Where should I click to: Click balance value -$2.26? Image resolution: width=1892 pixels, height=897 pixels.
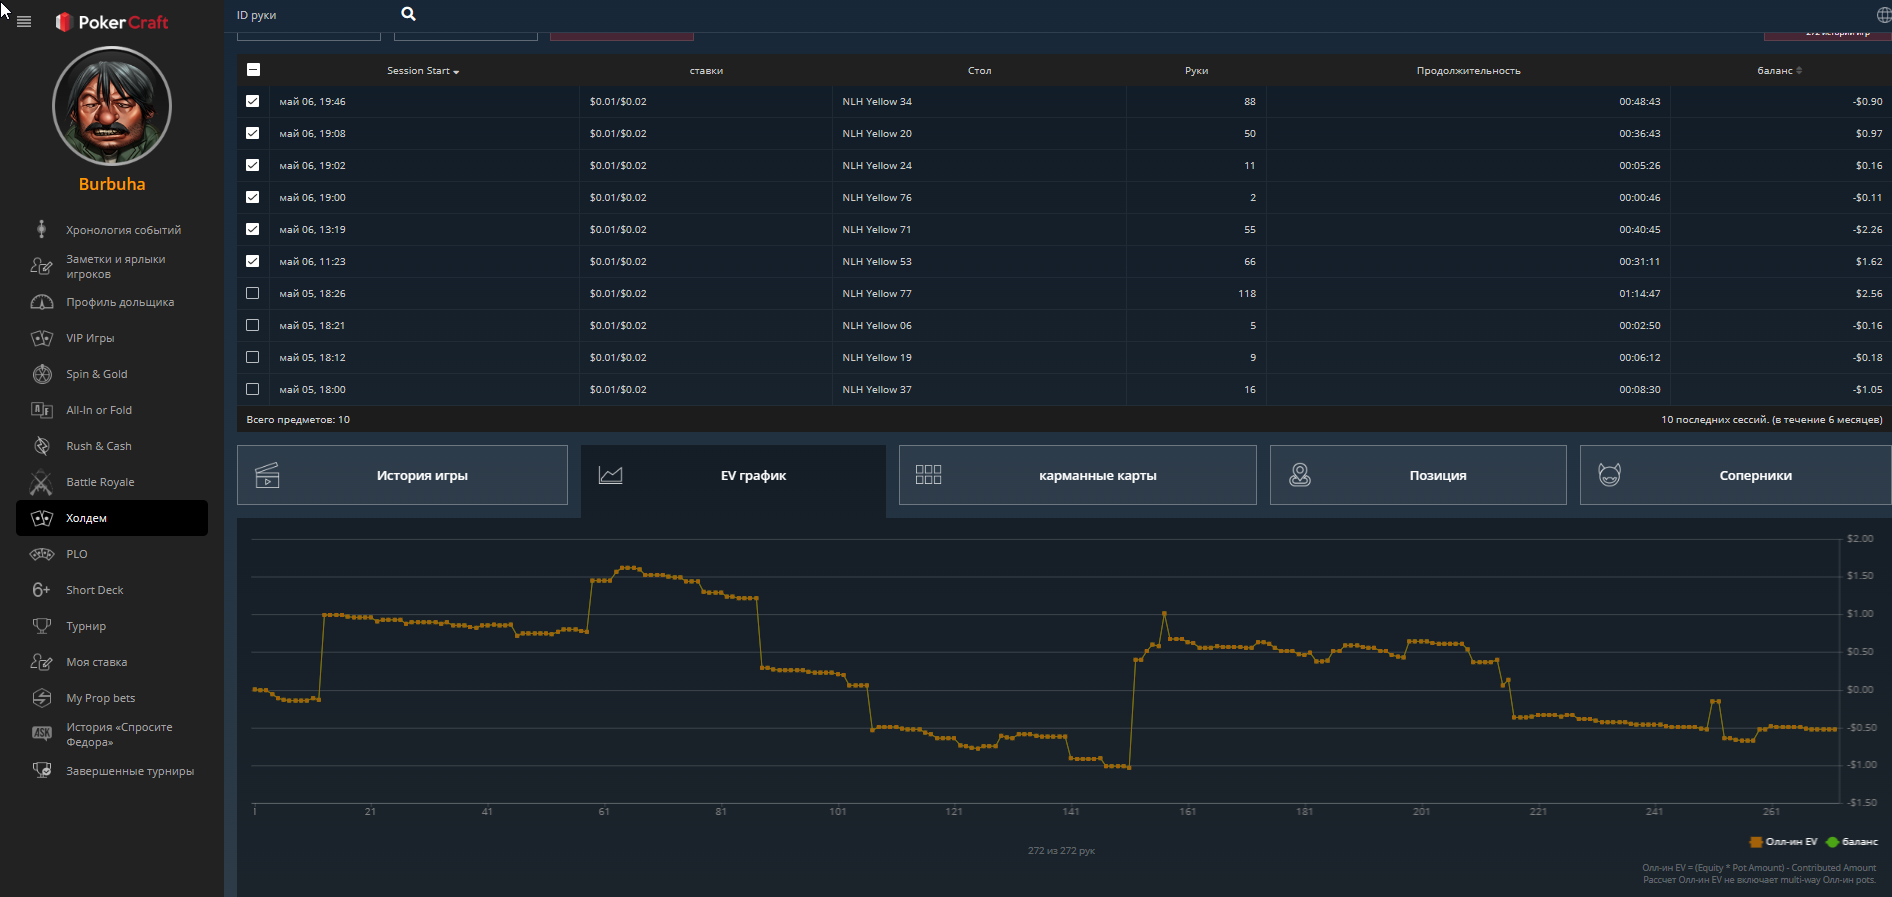click(1867, 230)
